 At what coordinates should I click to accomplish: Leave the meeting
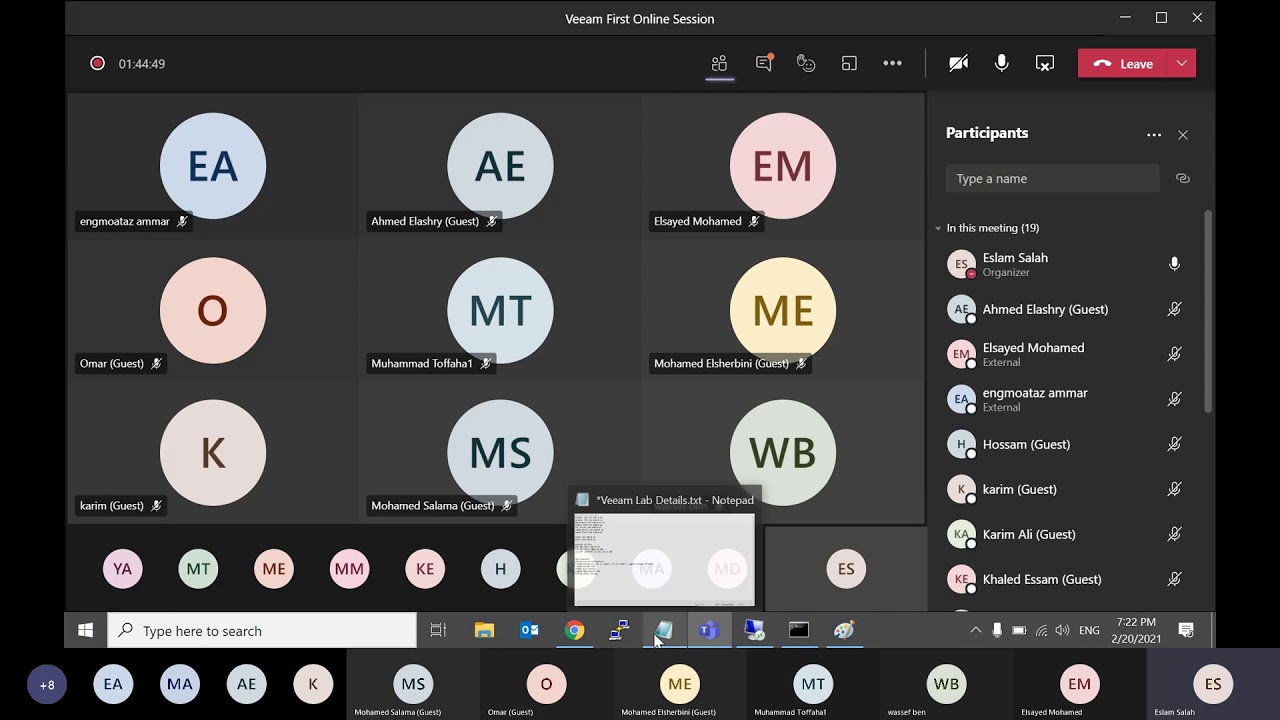(x=1124, y=63)
